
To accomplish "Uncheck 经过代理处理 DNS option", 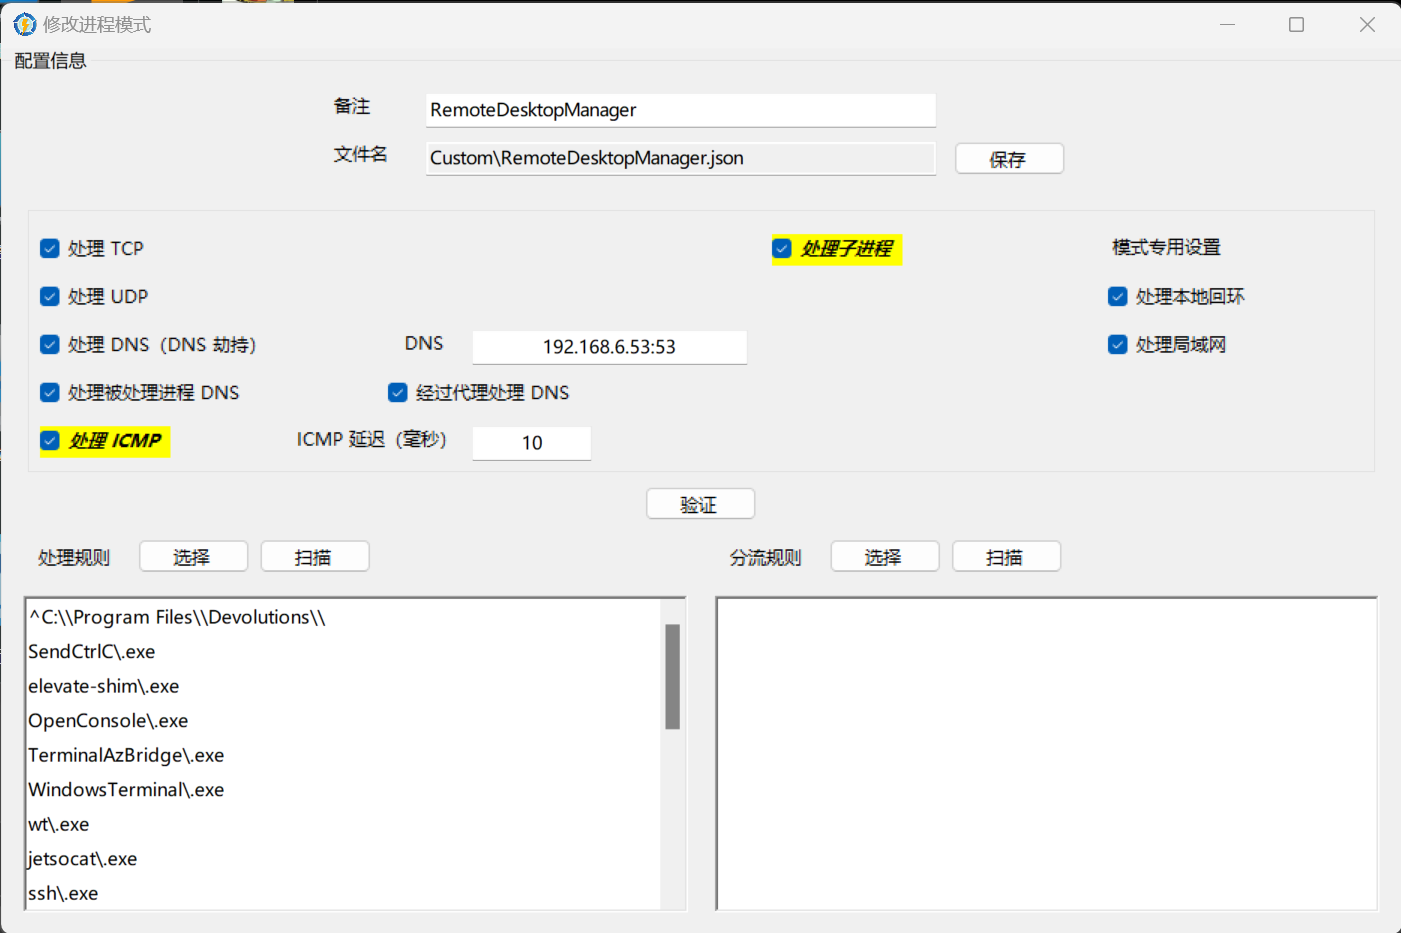I will [x=398, y=393].
